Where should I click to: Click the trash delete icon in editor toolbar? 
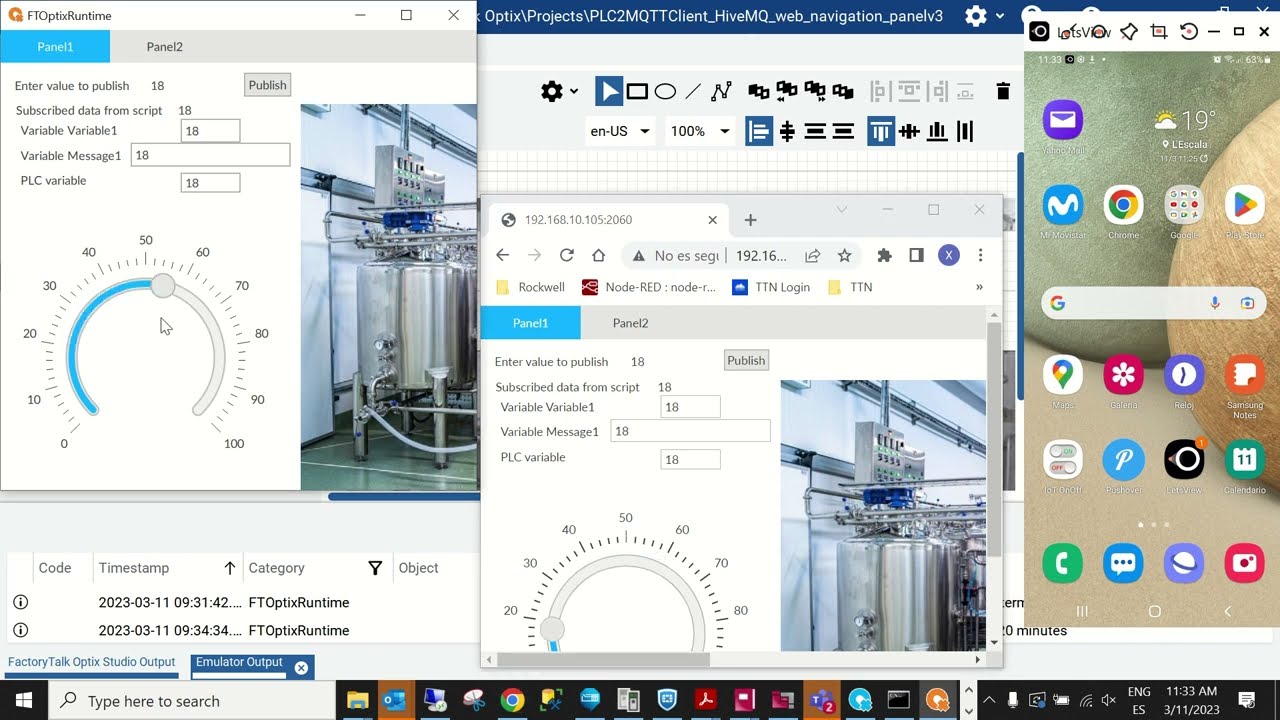pyautogui.click(x=1003, y=92)
